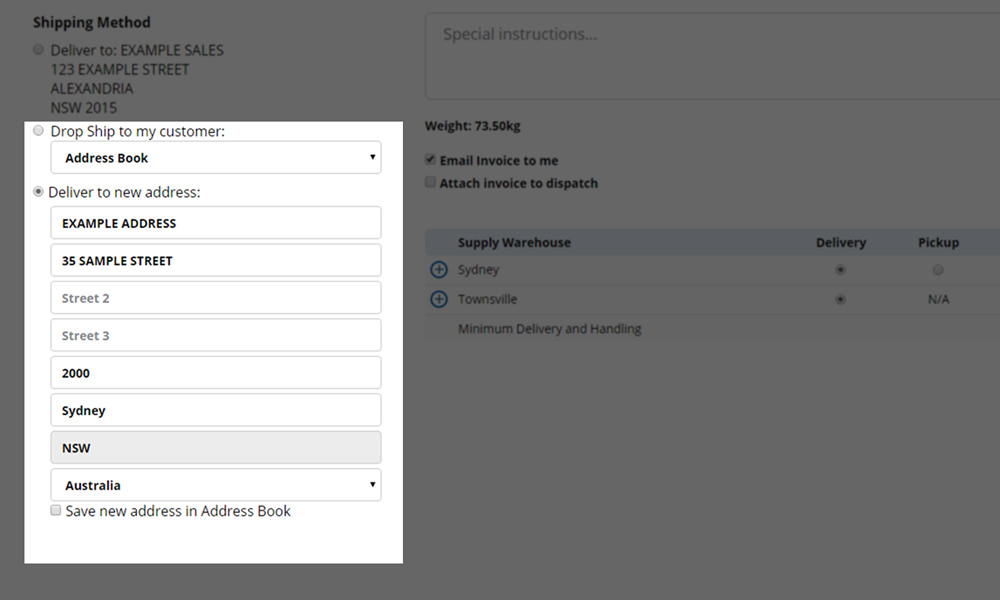Click the EXAMPLE ADDRESS name field

coord(216,223)
